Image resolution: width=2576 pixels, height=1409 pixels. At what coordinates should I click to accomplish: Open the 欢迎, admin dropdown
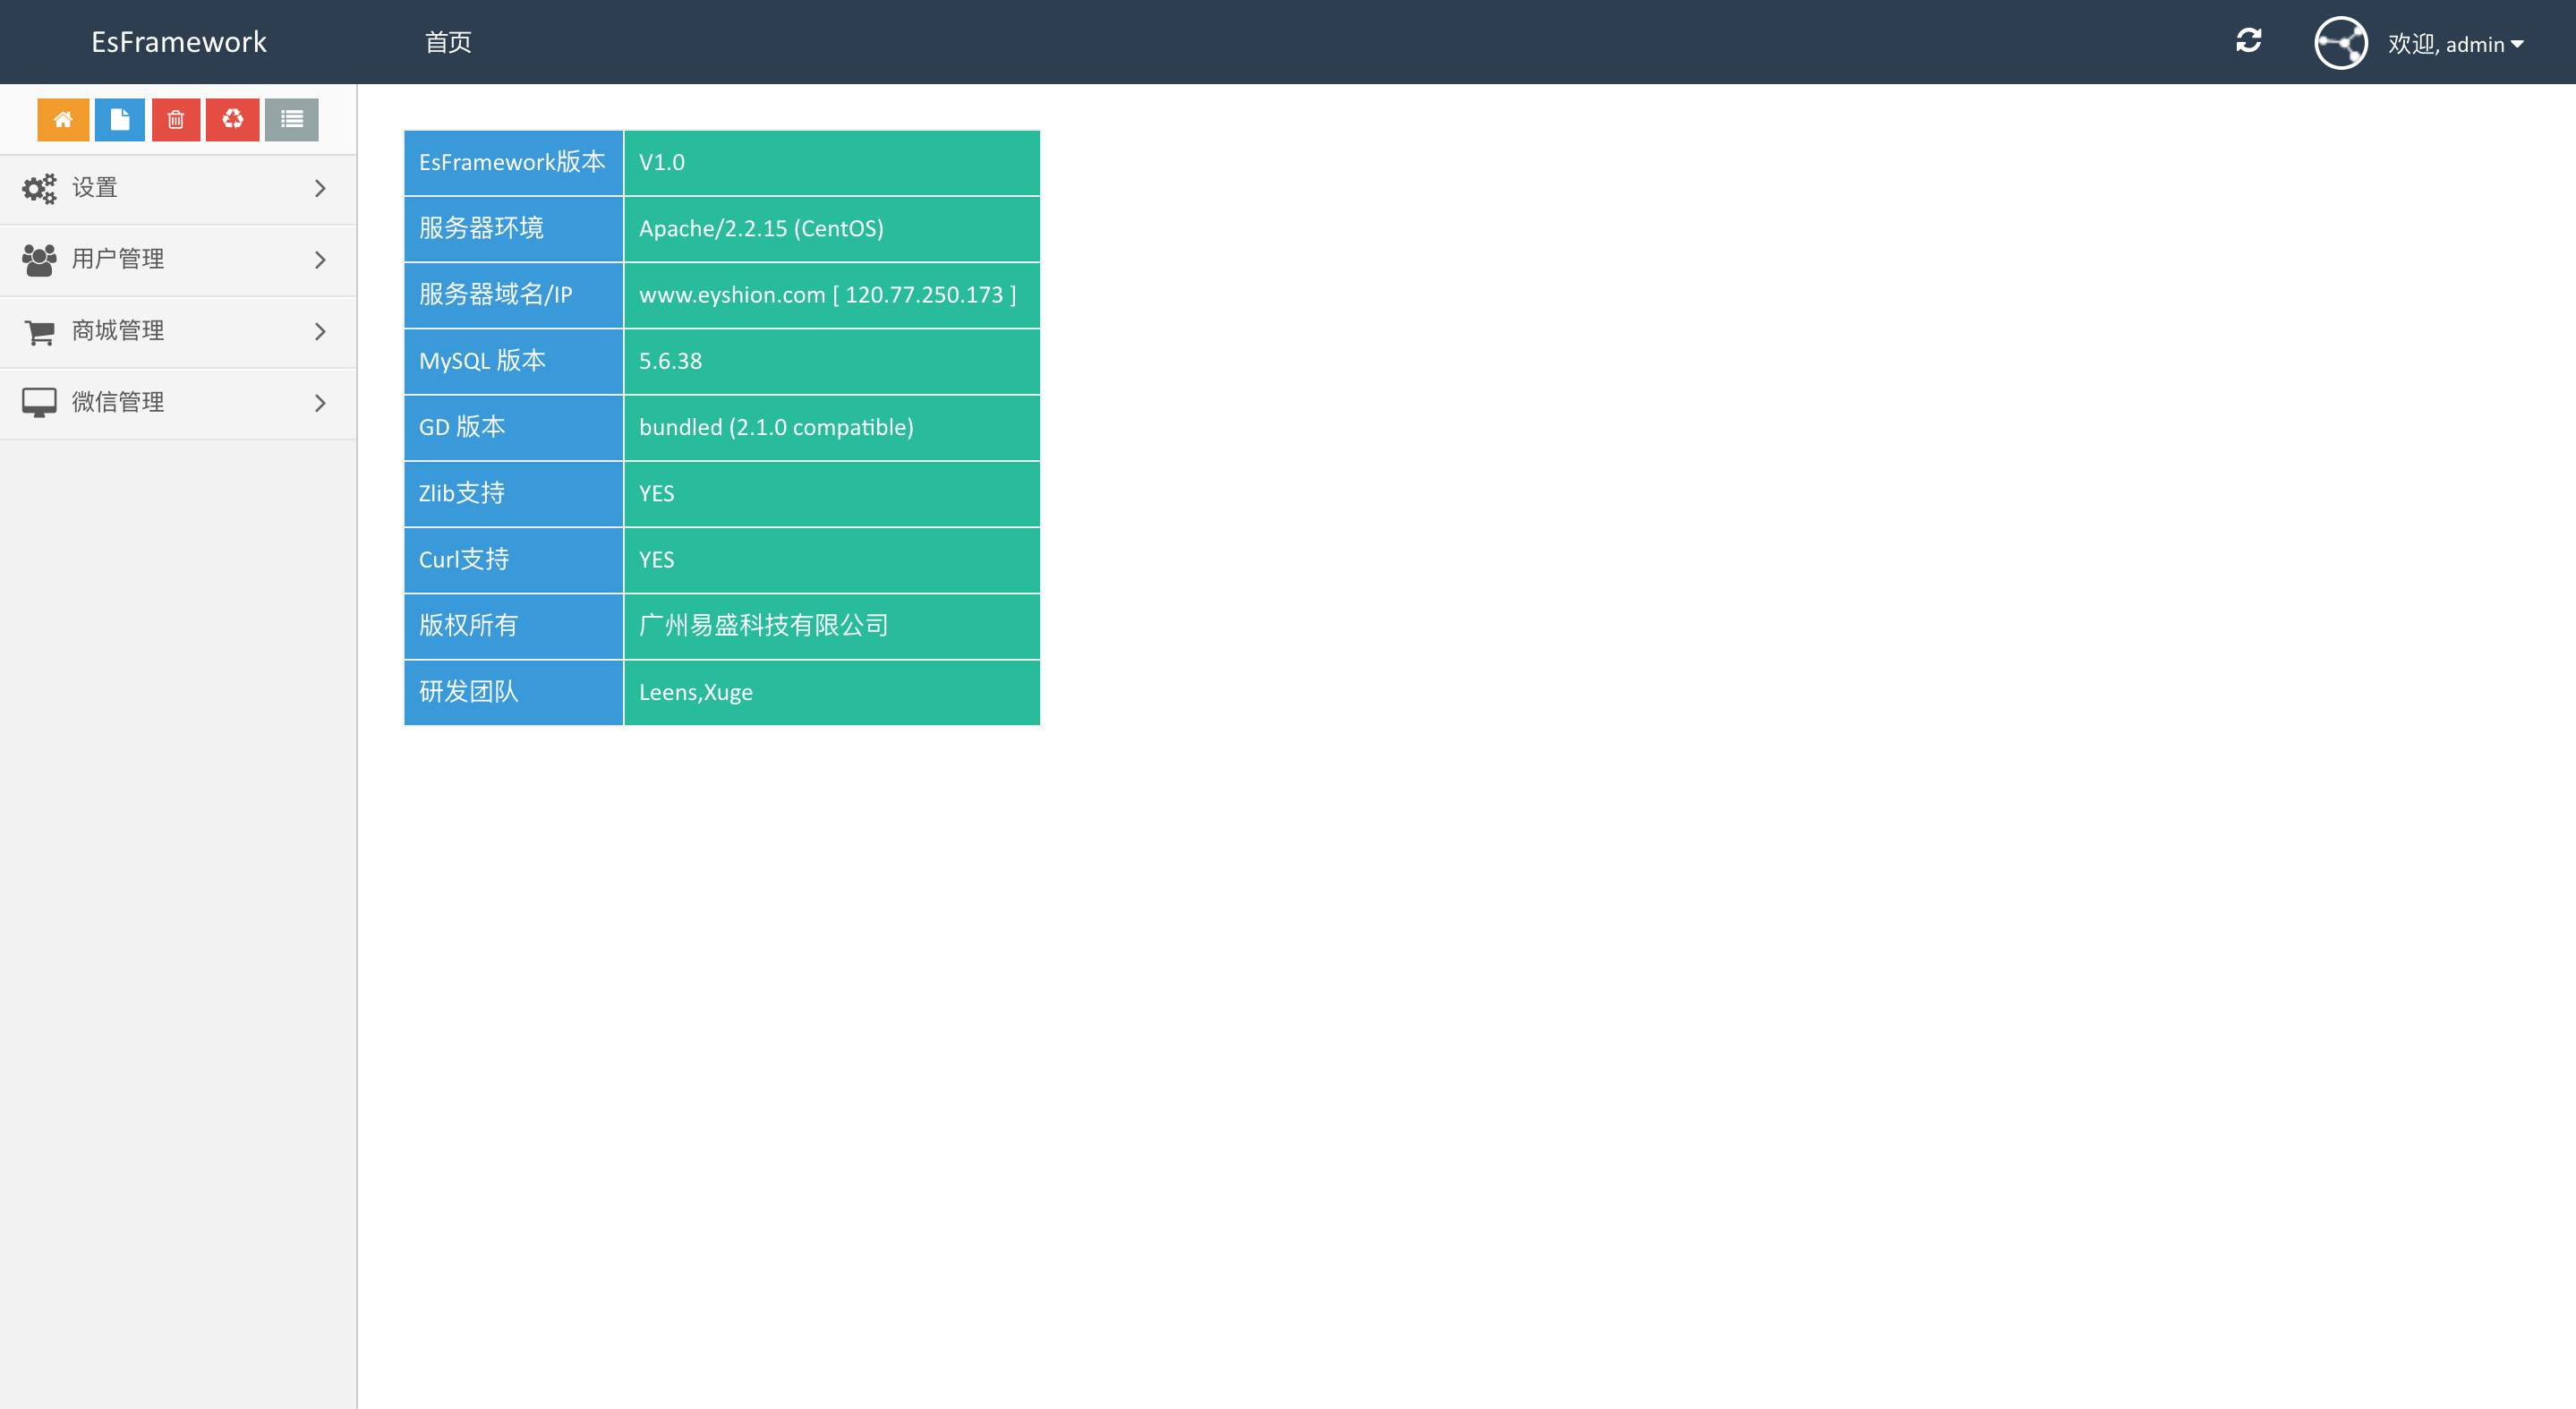click(2455, 44)
